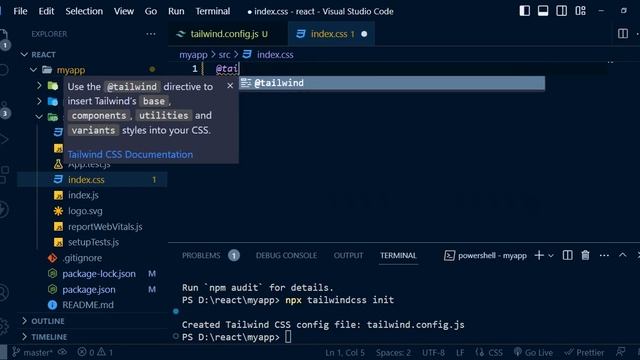Click index.css breadcrumb segment
The image size is (640, 360).
(x=275, y=55)
